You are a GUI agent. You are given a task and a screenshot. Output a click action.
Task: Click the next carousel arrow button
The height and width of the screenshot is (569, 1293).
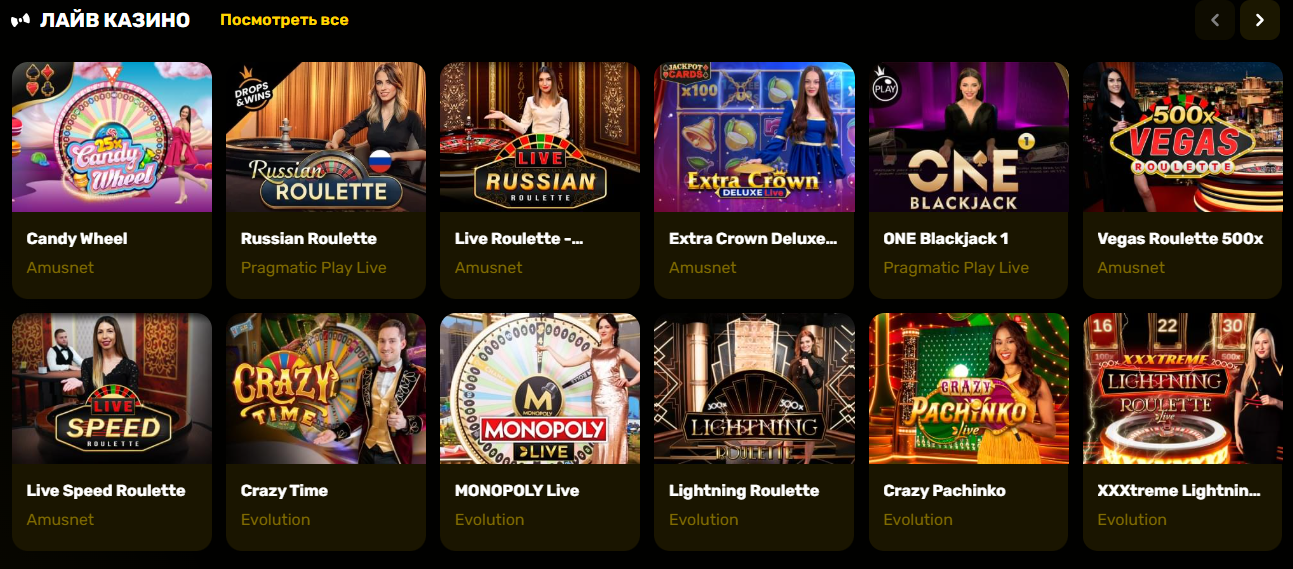click(x=1260, y=20)
